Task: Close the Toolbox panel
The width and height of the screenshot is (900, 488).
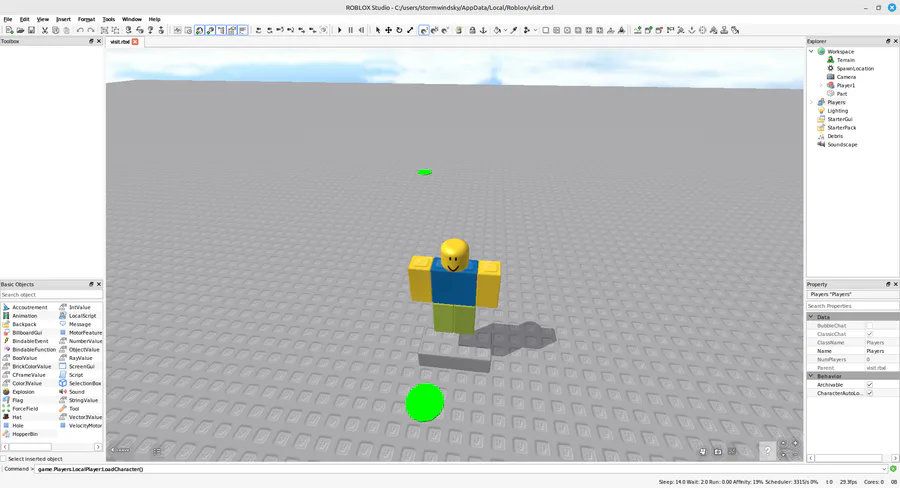Action: point(99,41)
